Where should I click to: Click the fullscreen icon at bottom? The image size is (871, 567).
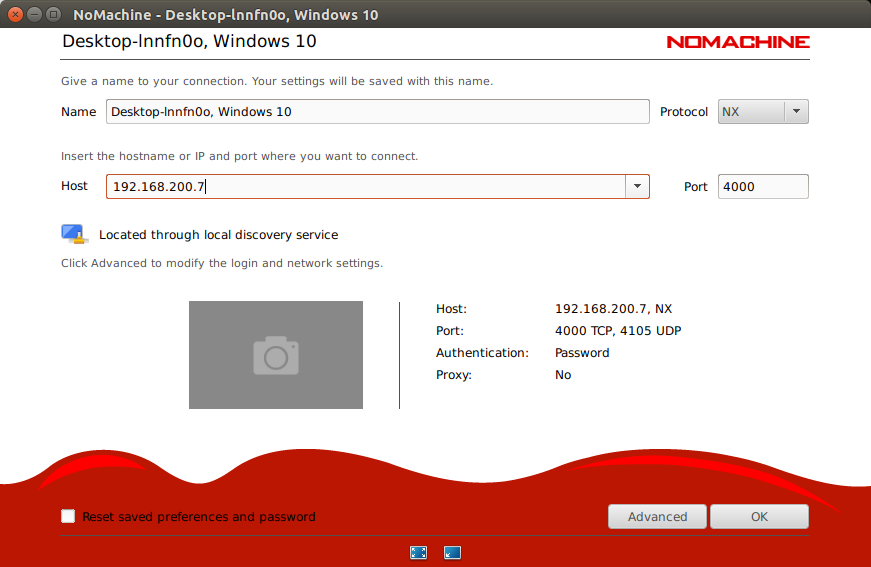418,553
